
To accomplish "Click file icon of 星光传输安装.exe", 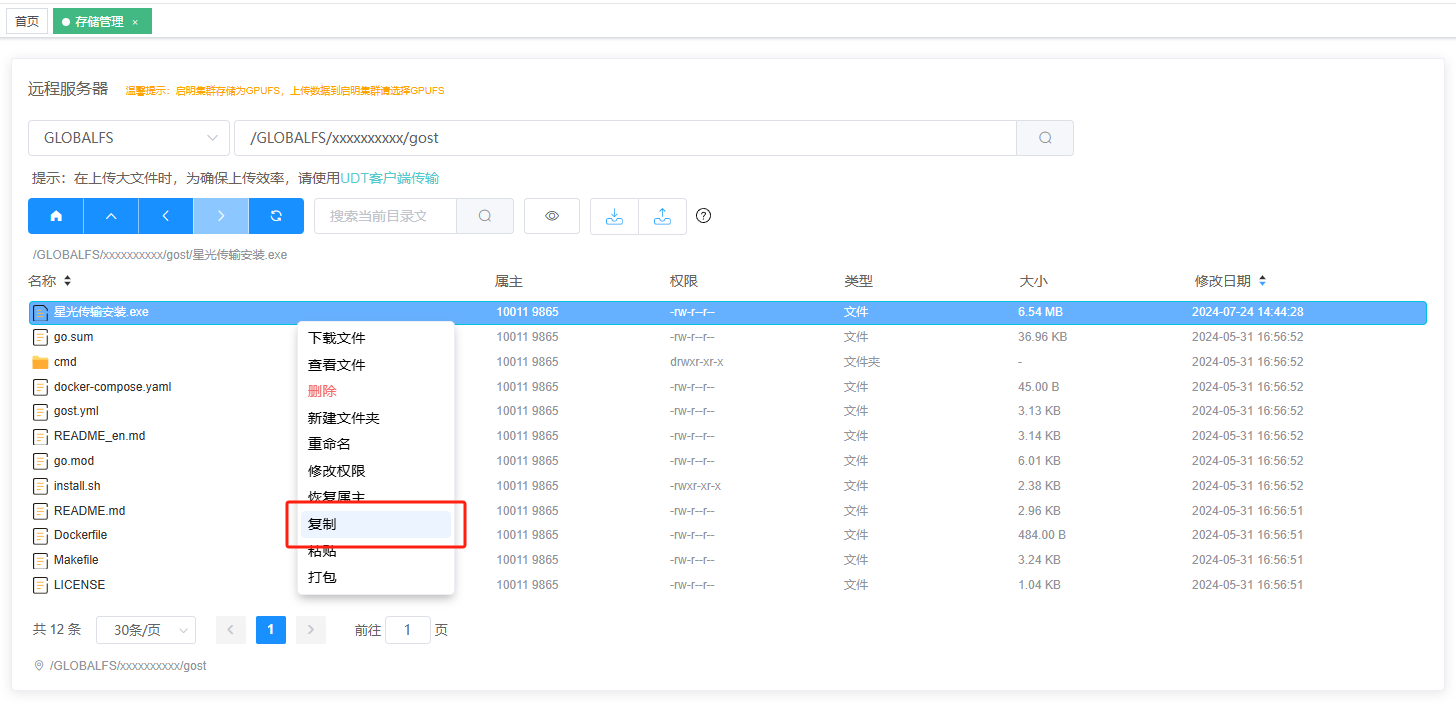I will [x=40, y=312].
